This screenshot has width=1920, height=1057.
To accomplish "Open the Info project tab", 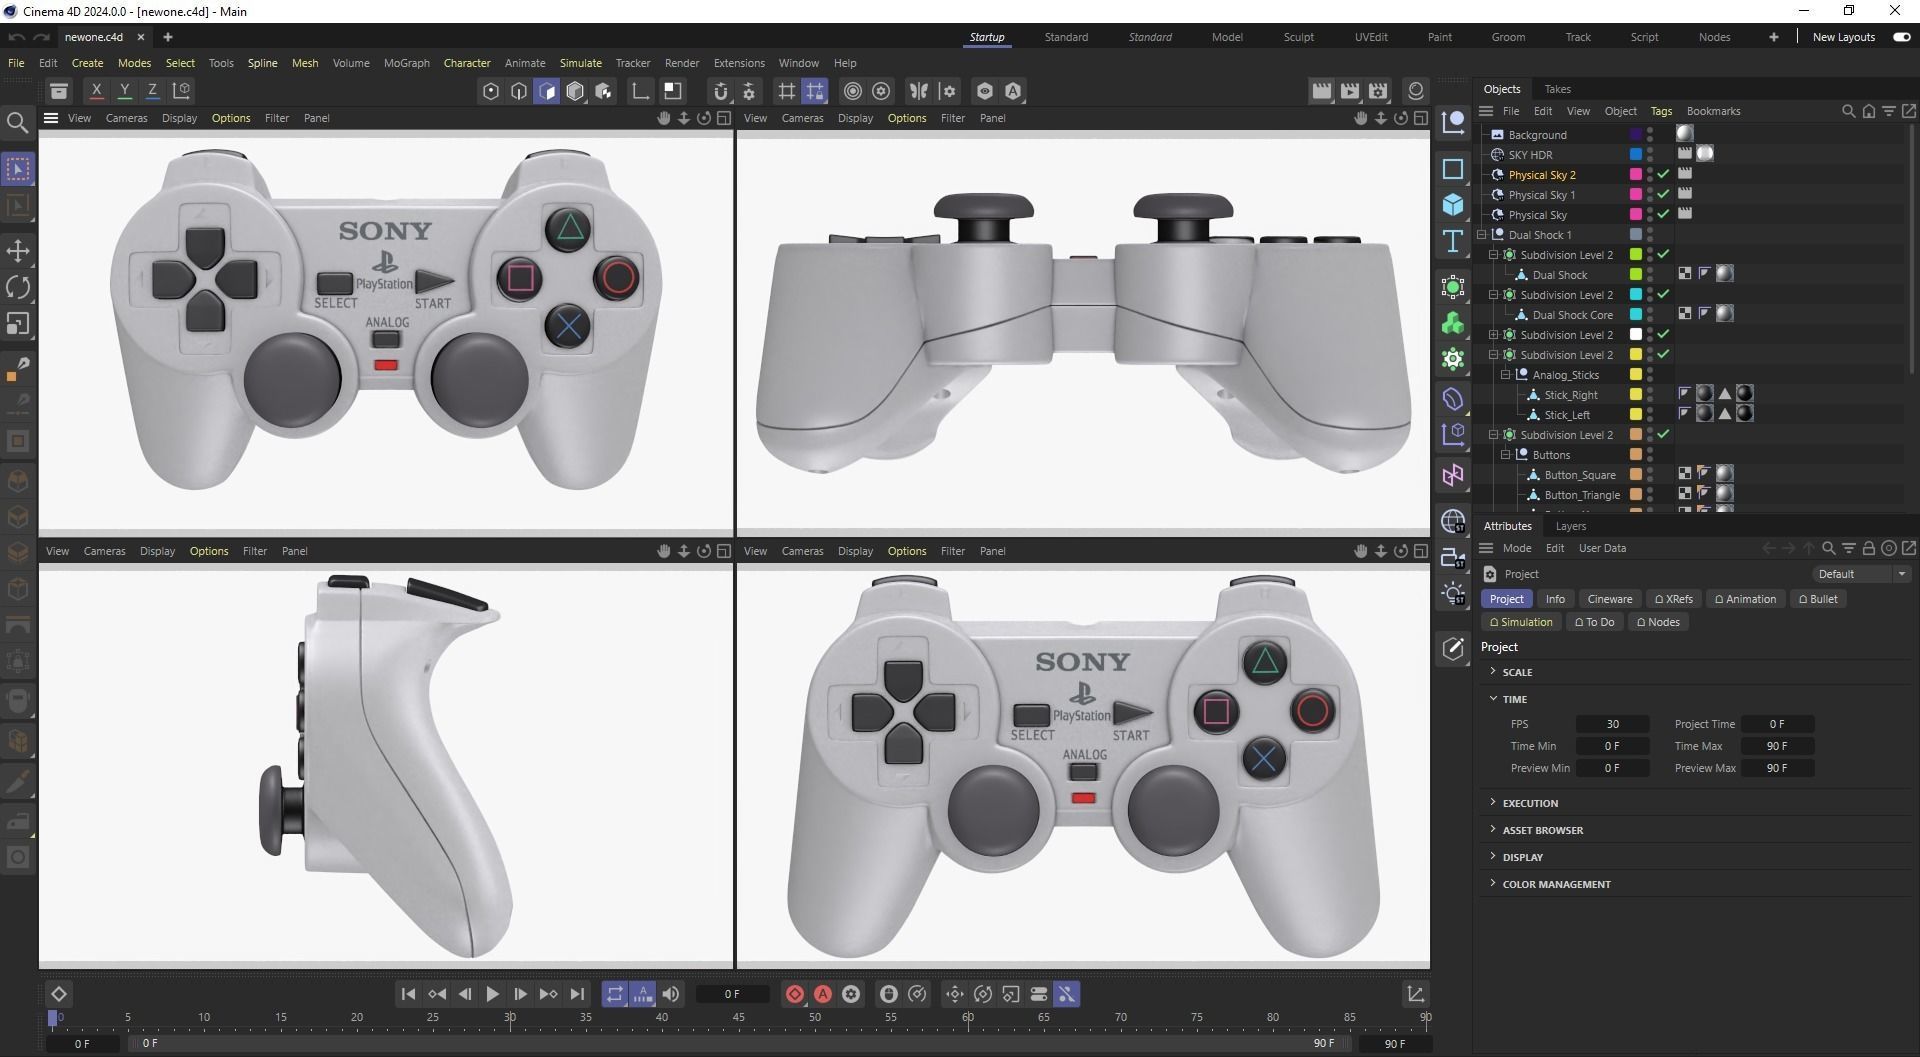I will click(x=1555, y=599).
